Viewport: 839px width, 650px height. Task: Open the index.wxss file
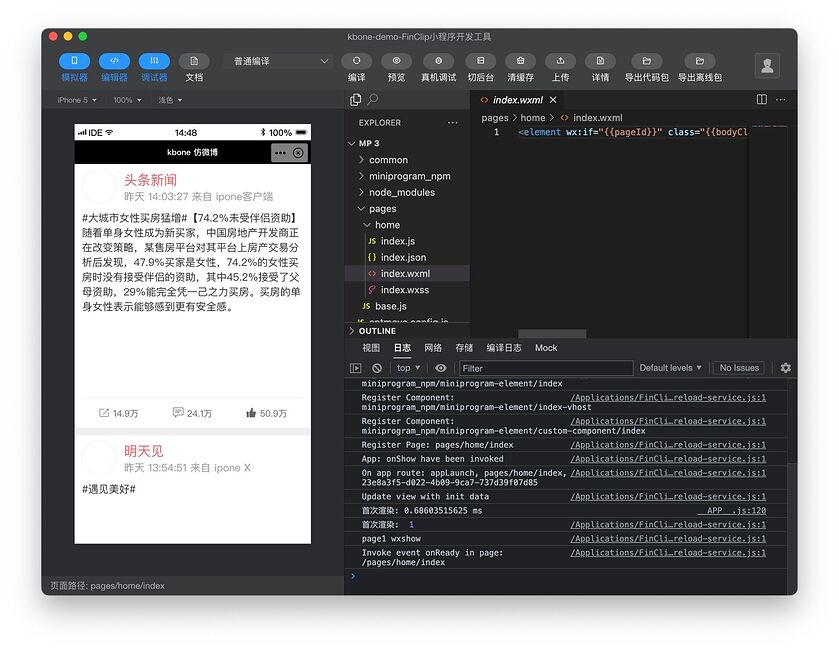405,290
